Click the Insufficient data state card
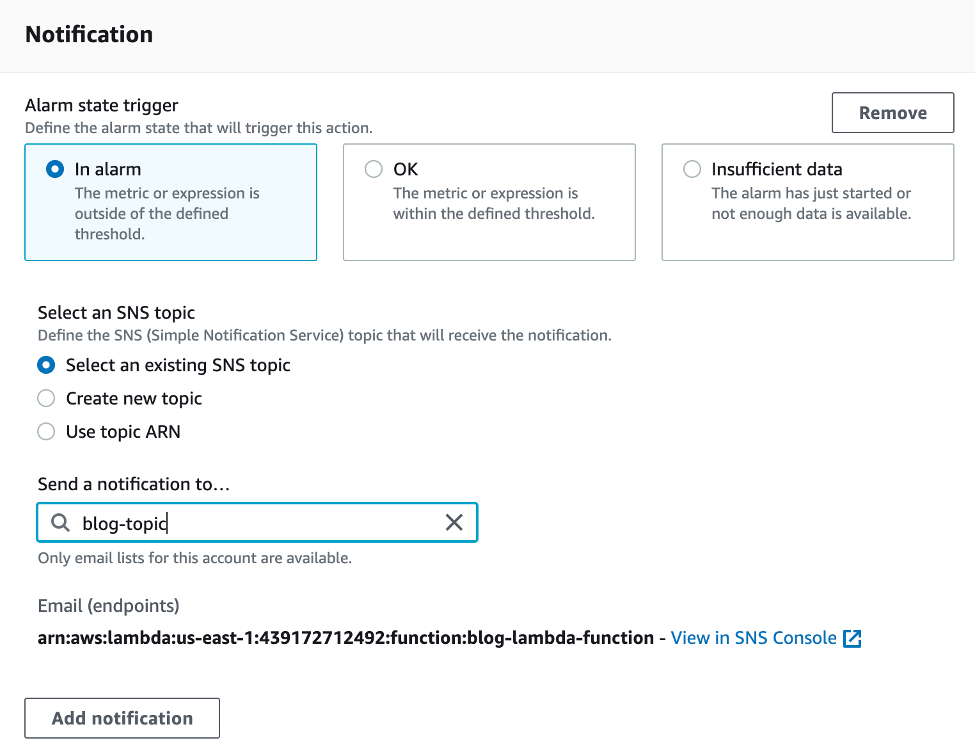The width and height of the screenshot is (977, 745). pyautogui.click(x=807, y=202)
